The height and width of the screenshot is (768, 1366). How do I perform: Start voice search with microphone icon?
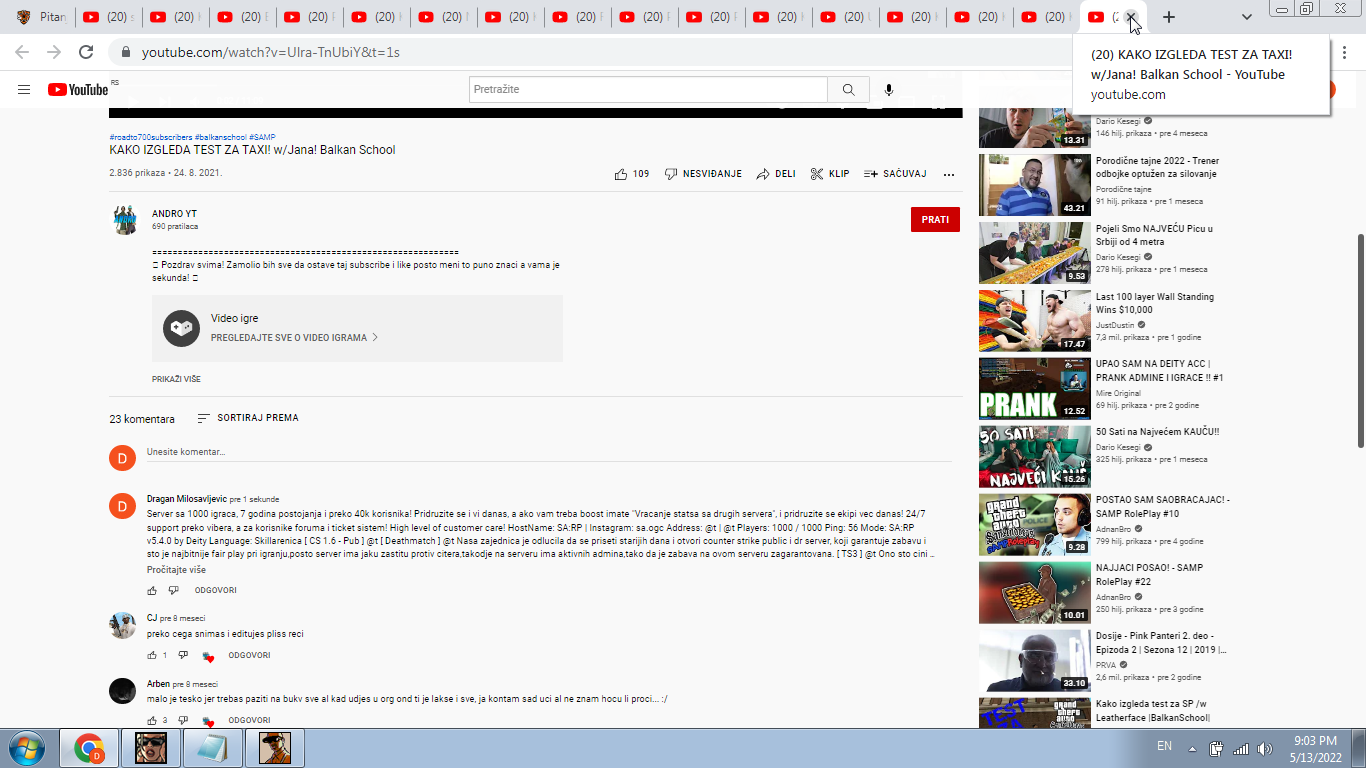pyautogui.click(x=889, y=90)
